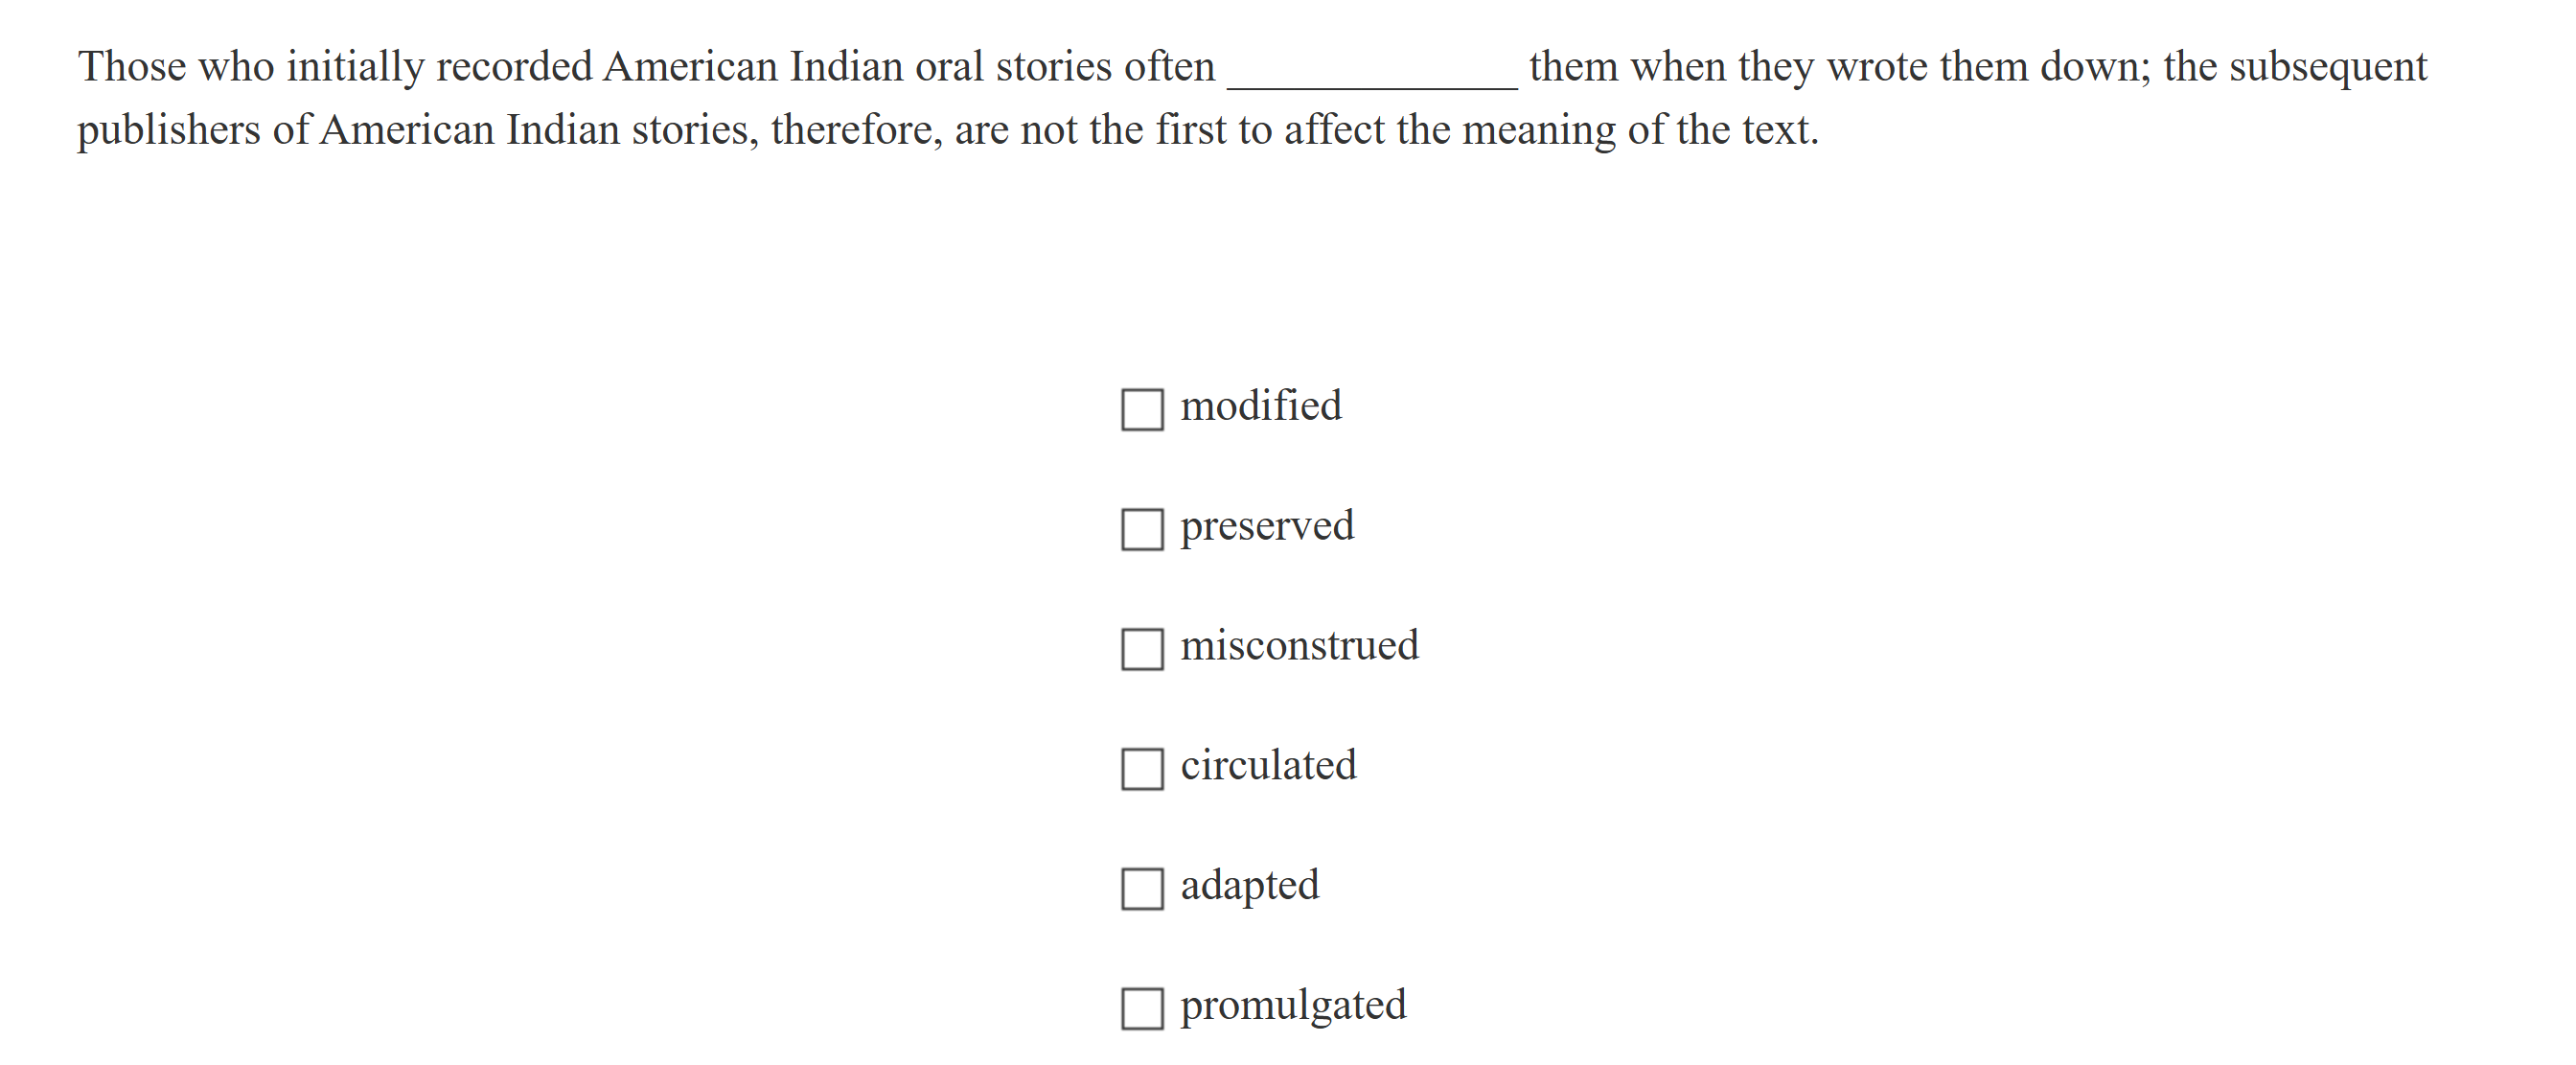Select the answer option labeled 'circulated'
Screen dimensions: 2576x1065
pos(1269,766)
